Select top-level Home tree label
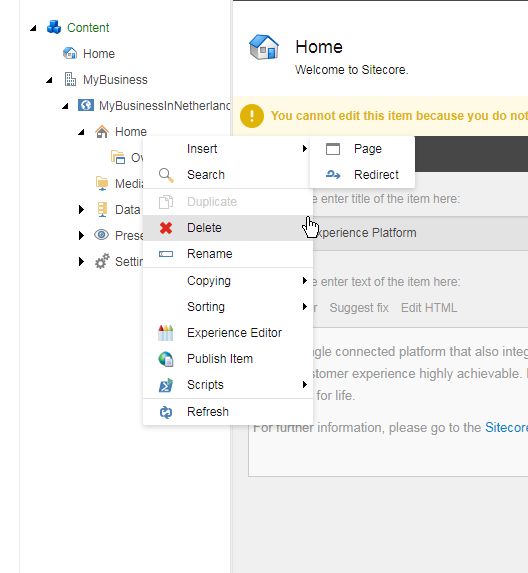This screenshot has height=573, width=528. pyautogui.click(x=99, y=54)
